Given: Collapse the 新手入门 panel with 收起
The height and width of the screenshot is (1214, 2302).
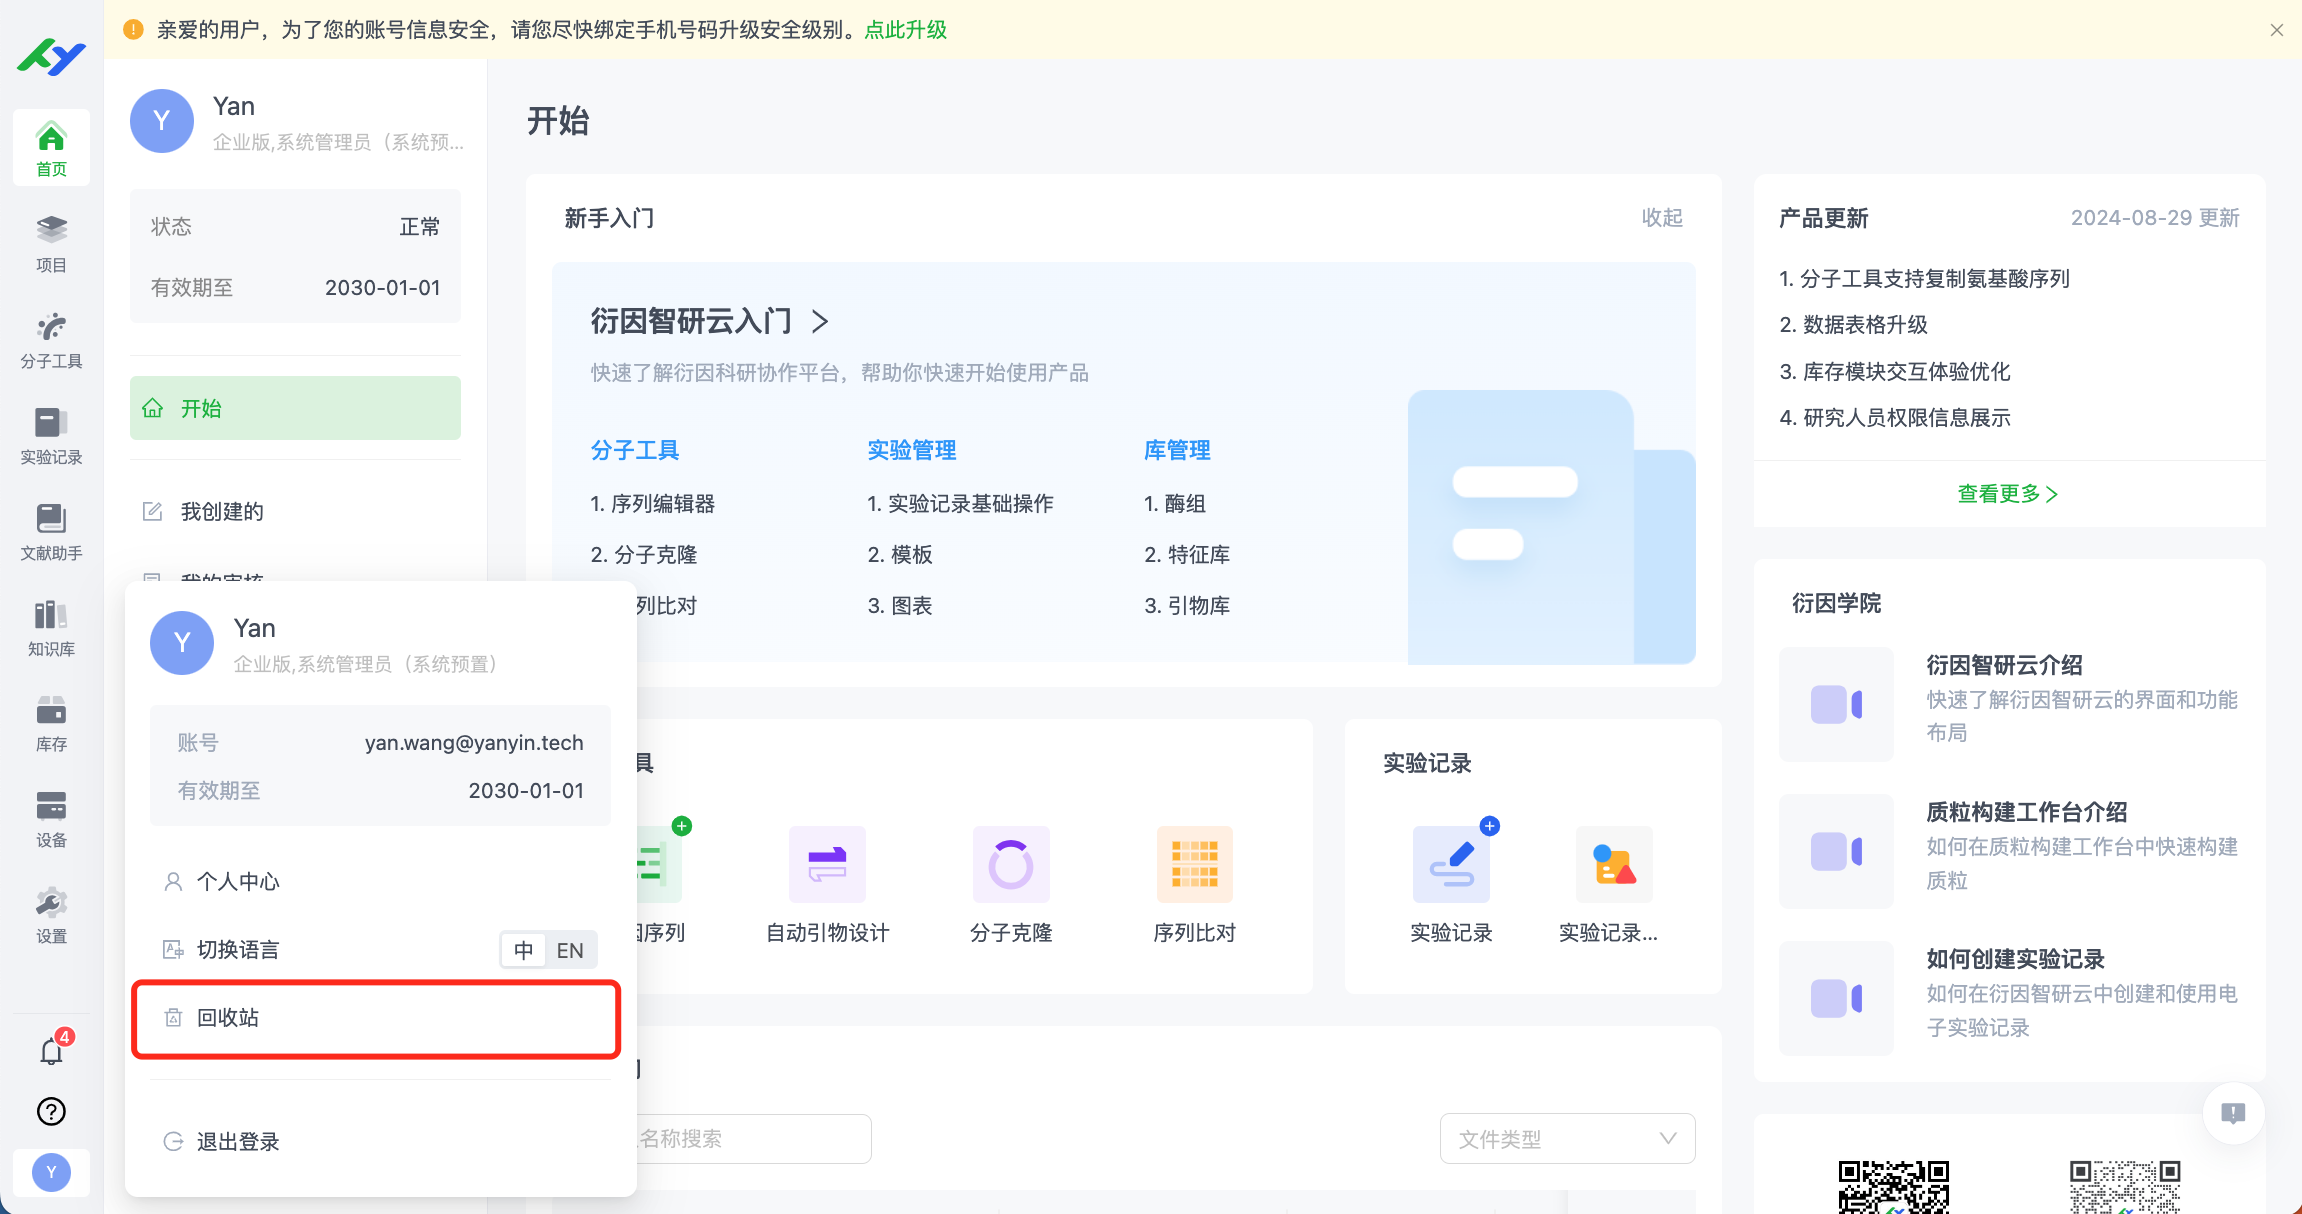Looking at the screenshot, I should [1662, 218].
